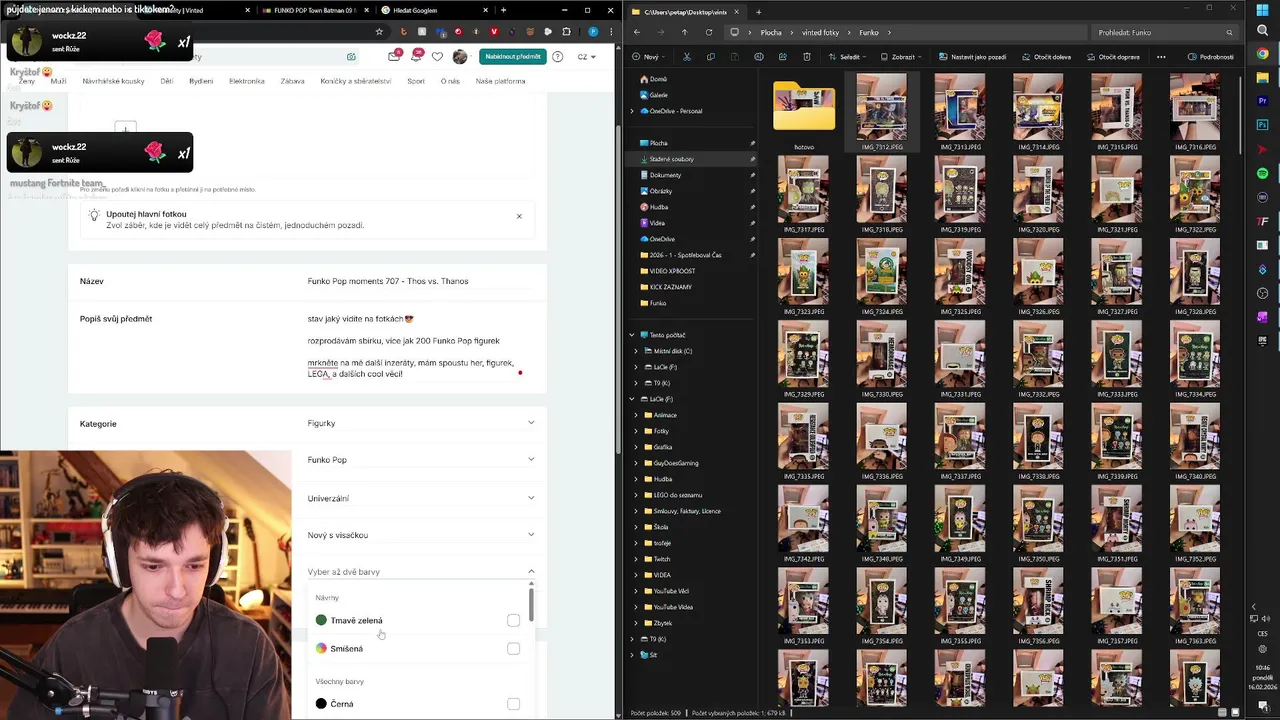Expand the Funko Pop dropdown
The image size is (1280, 720).
[x=421, y=460]
